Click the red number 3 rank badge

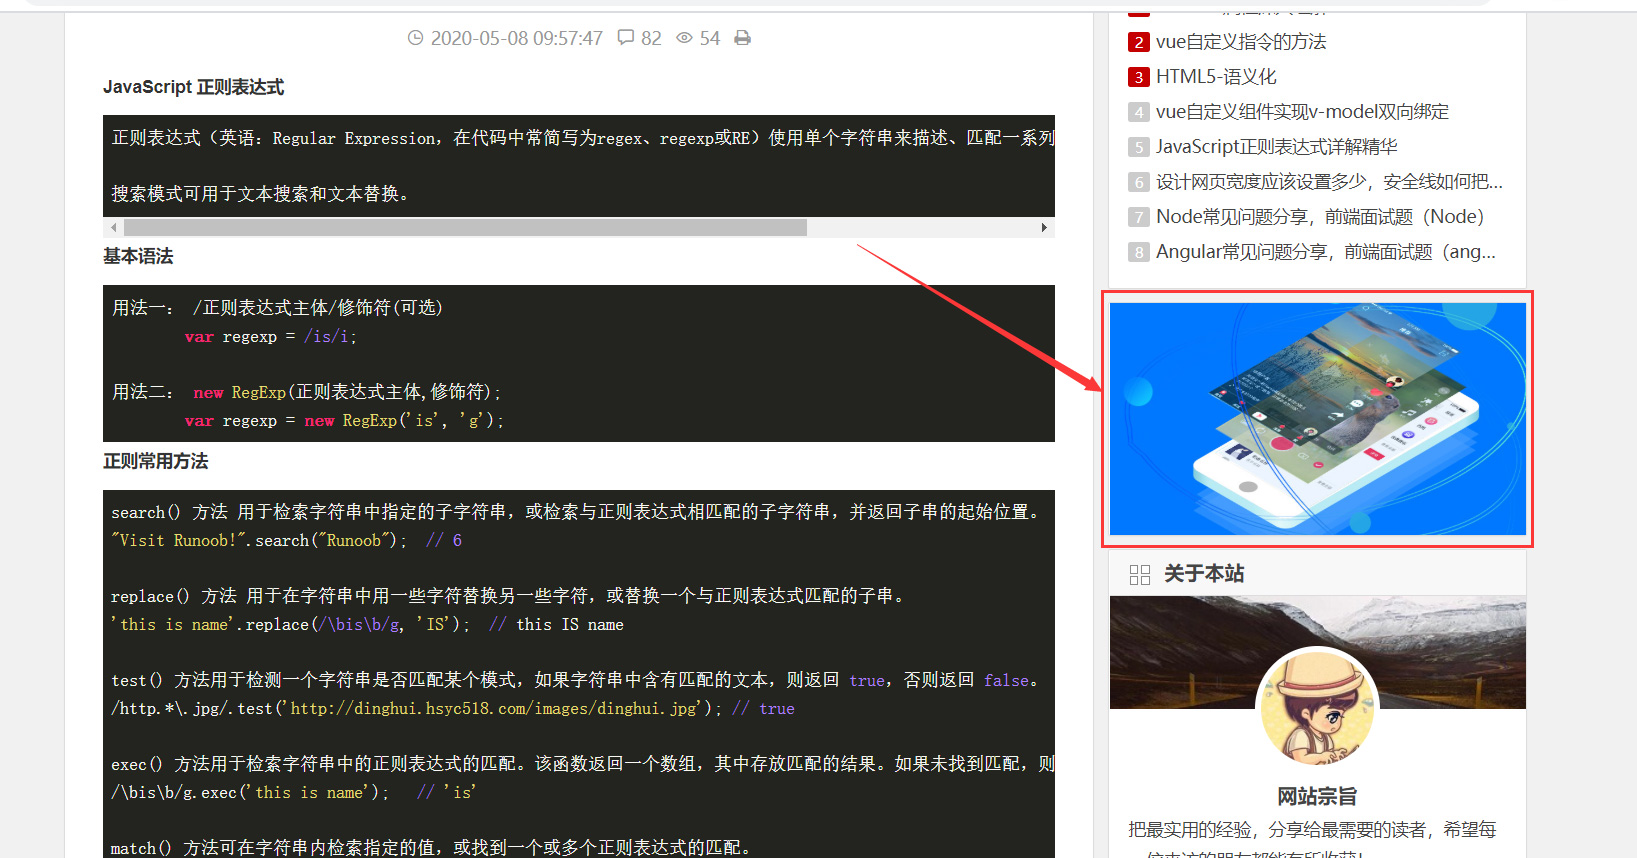click(x=1138, y=77)
